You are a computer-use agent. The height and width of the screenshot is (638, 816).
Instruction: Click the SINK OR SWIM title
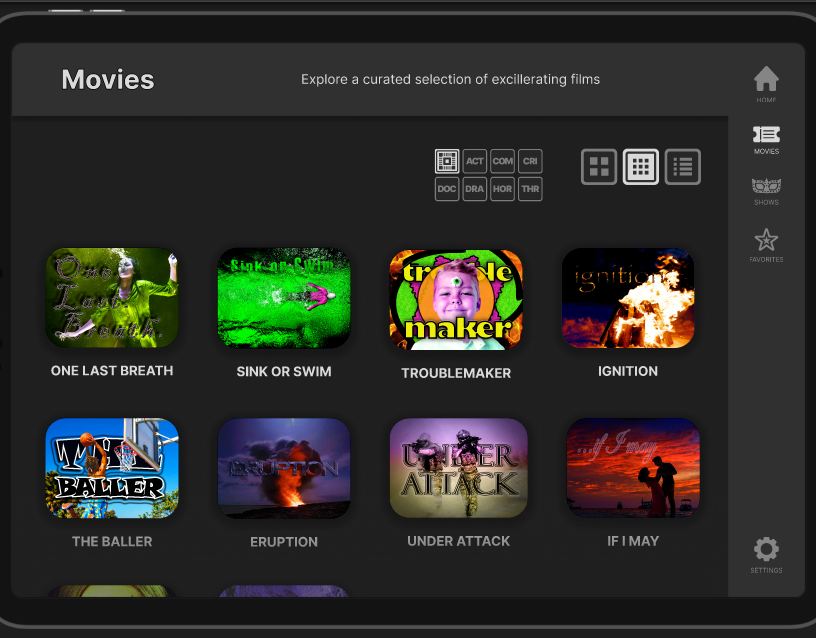[x=284, y=372]
